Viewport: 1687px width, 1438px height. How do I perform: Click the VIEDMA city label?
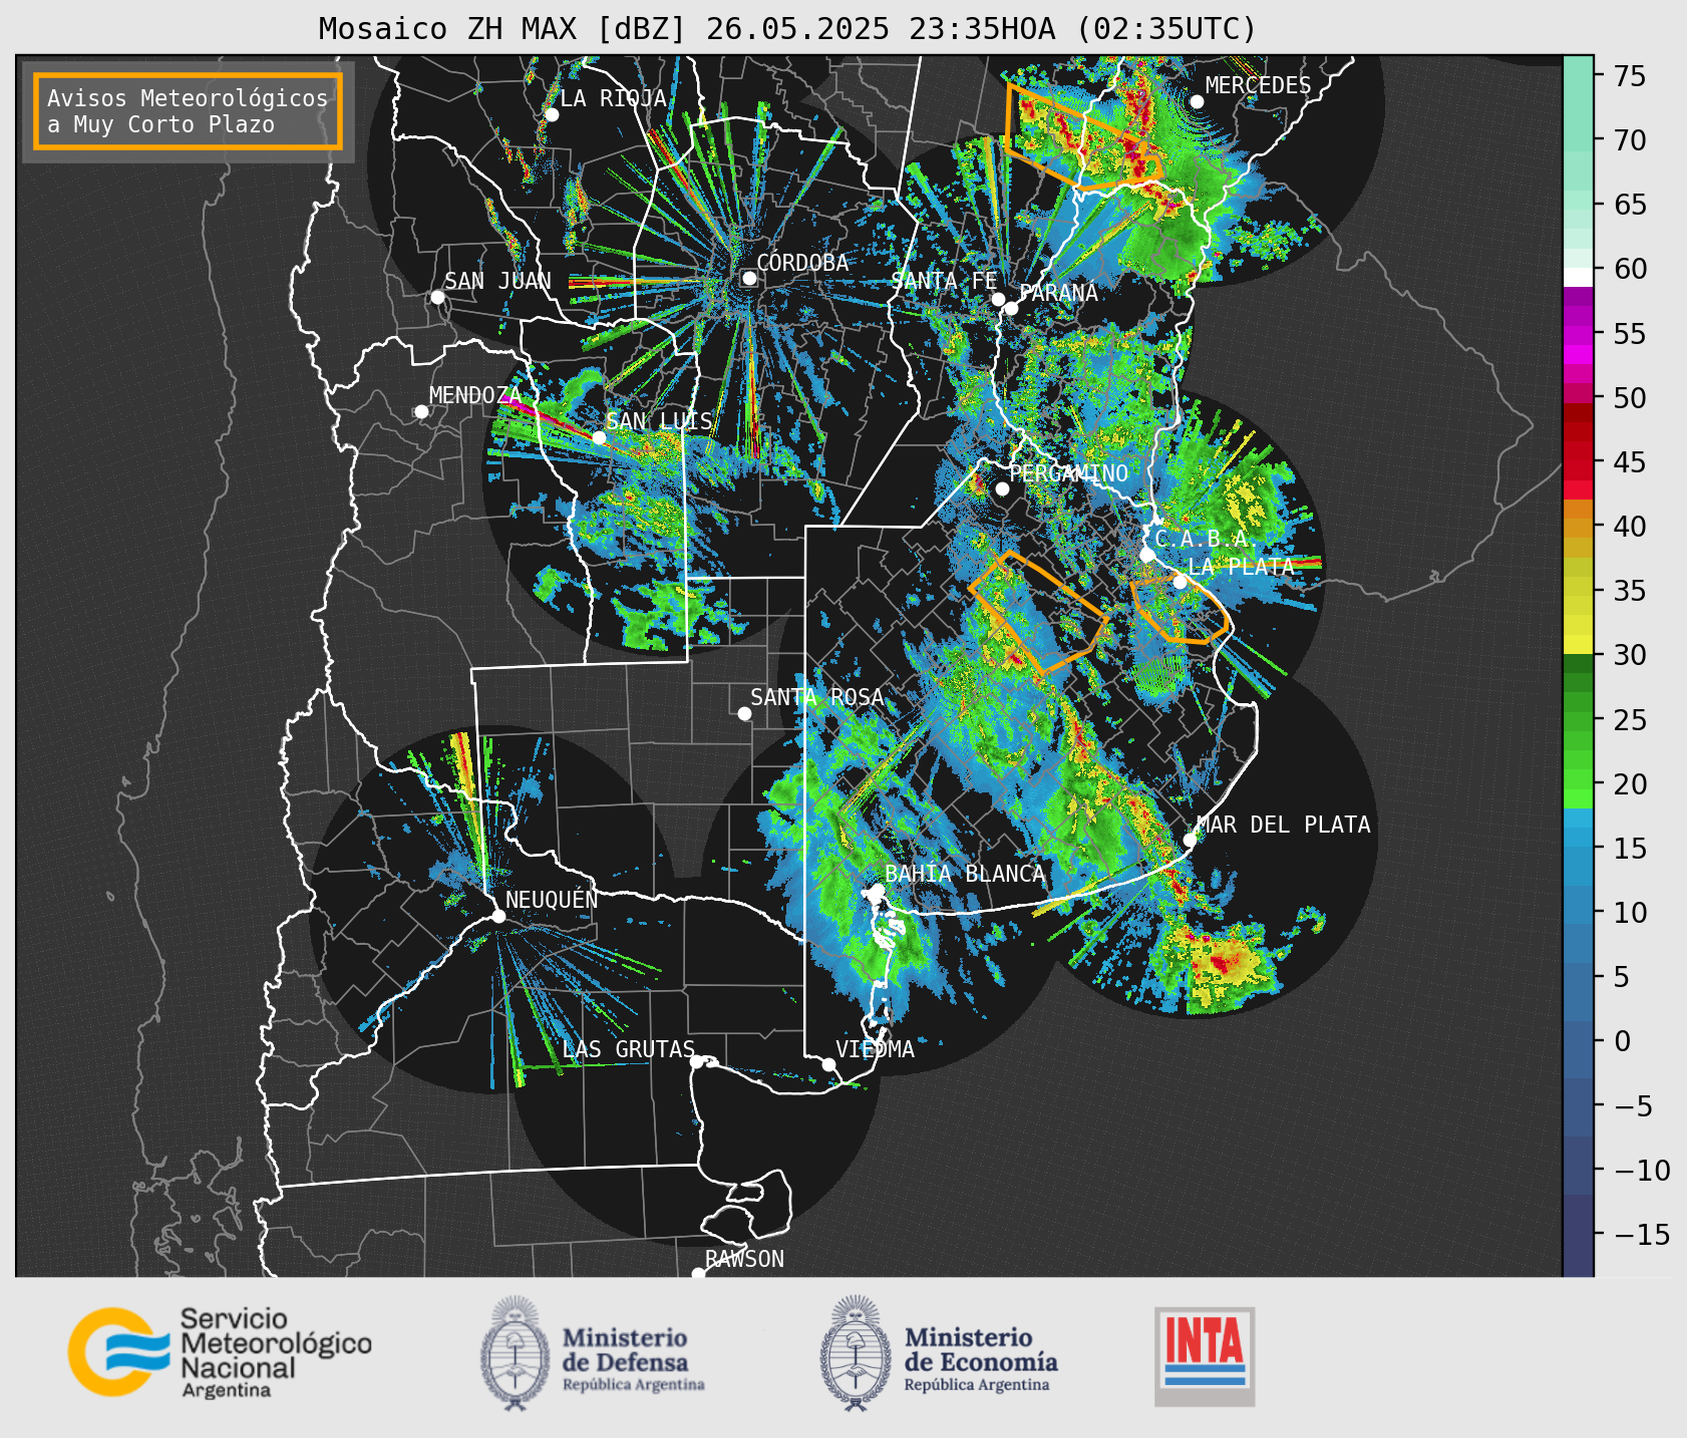(875, 1049)
